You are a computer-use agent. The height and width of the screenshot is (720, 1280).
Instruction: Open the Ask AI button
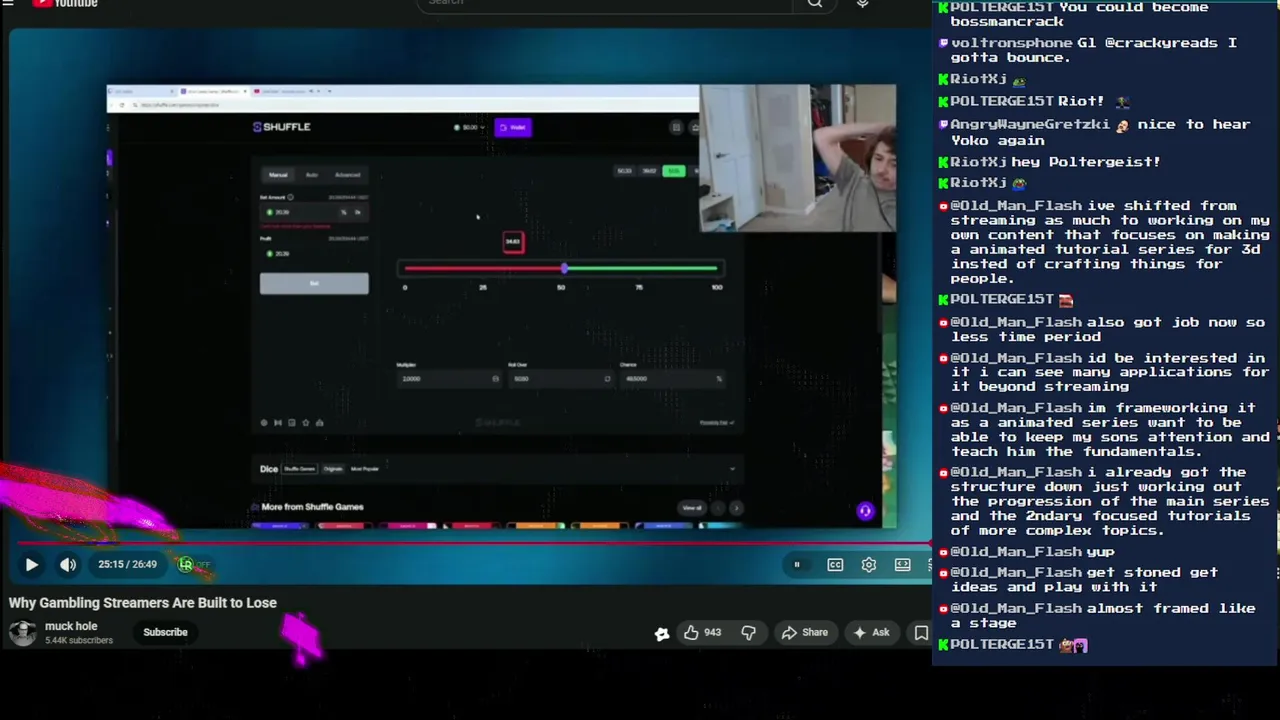coord(870,632)
